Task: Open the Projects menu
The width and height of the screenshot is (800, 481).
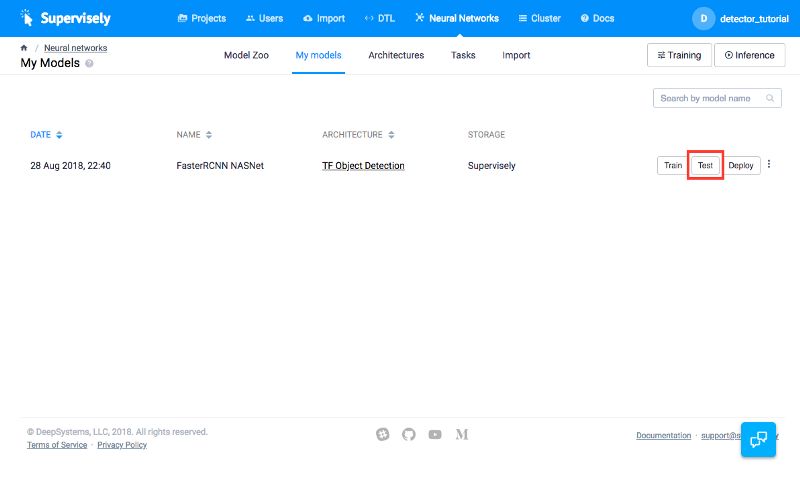Action: pos(202,18)
